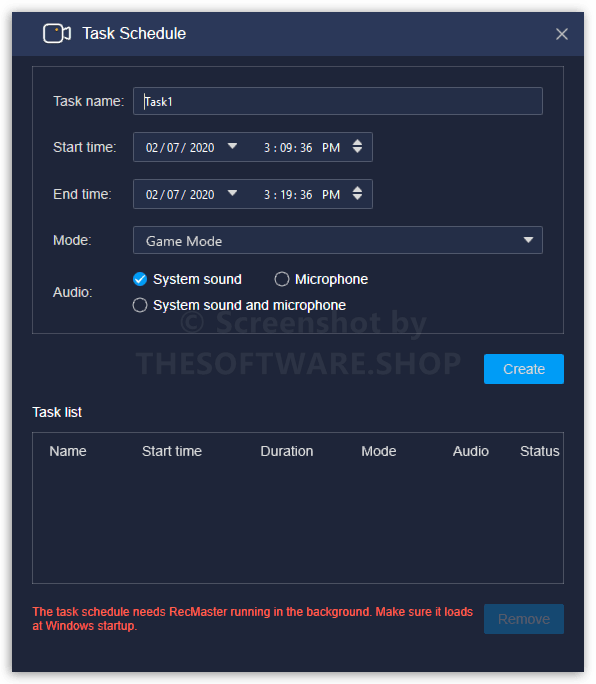Click the Duration column header

pyautogui.click(x=287, y=451)
